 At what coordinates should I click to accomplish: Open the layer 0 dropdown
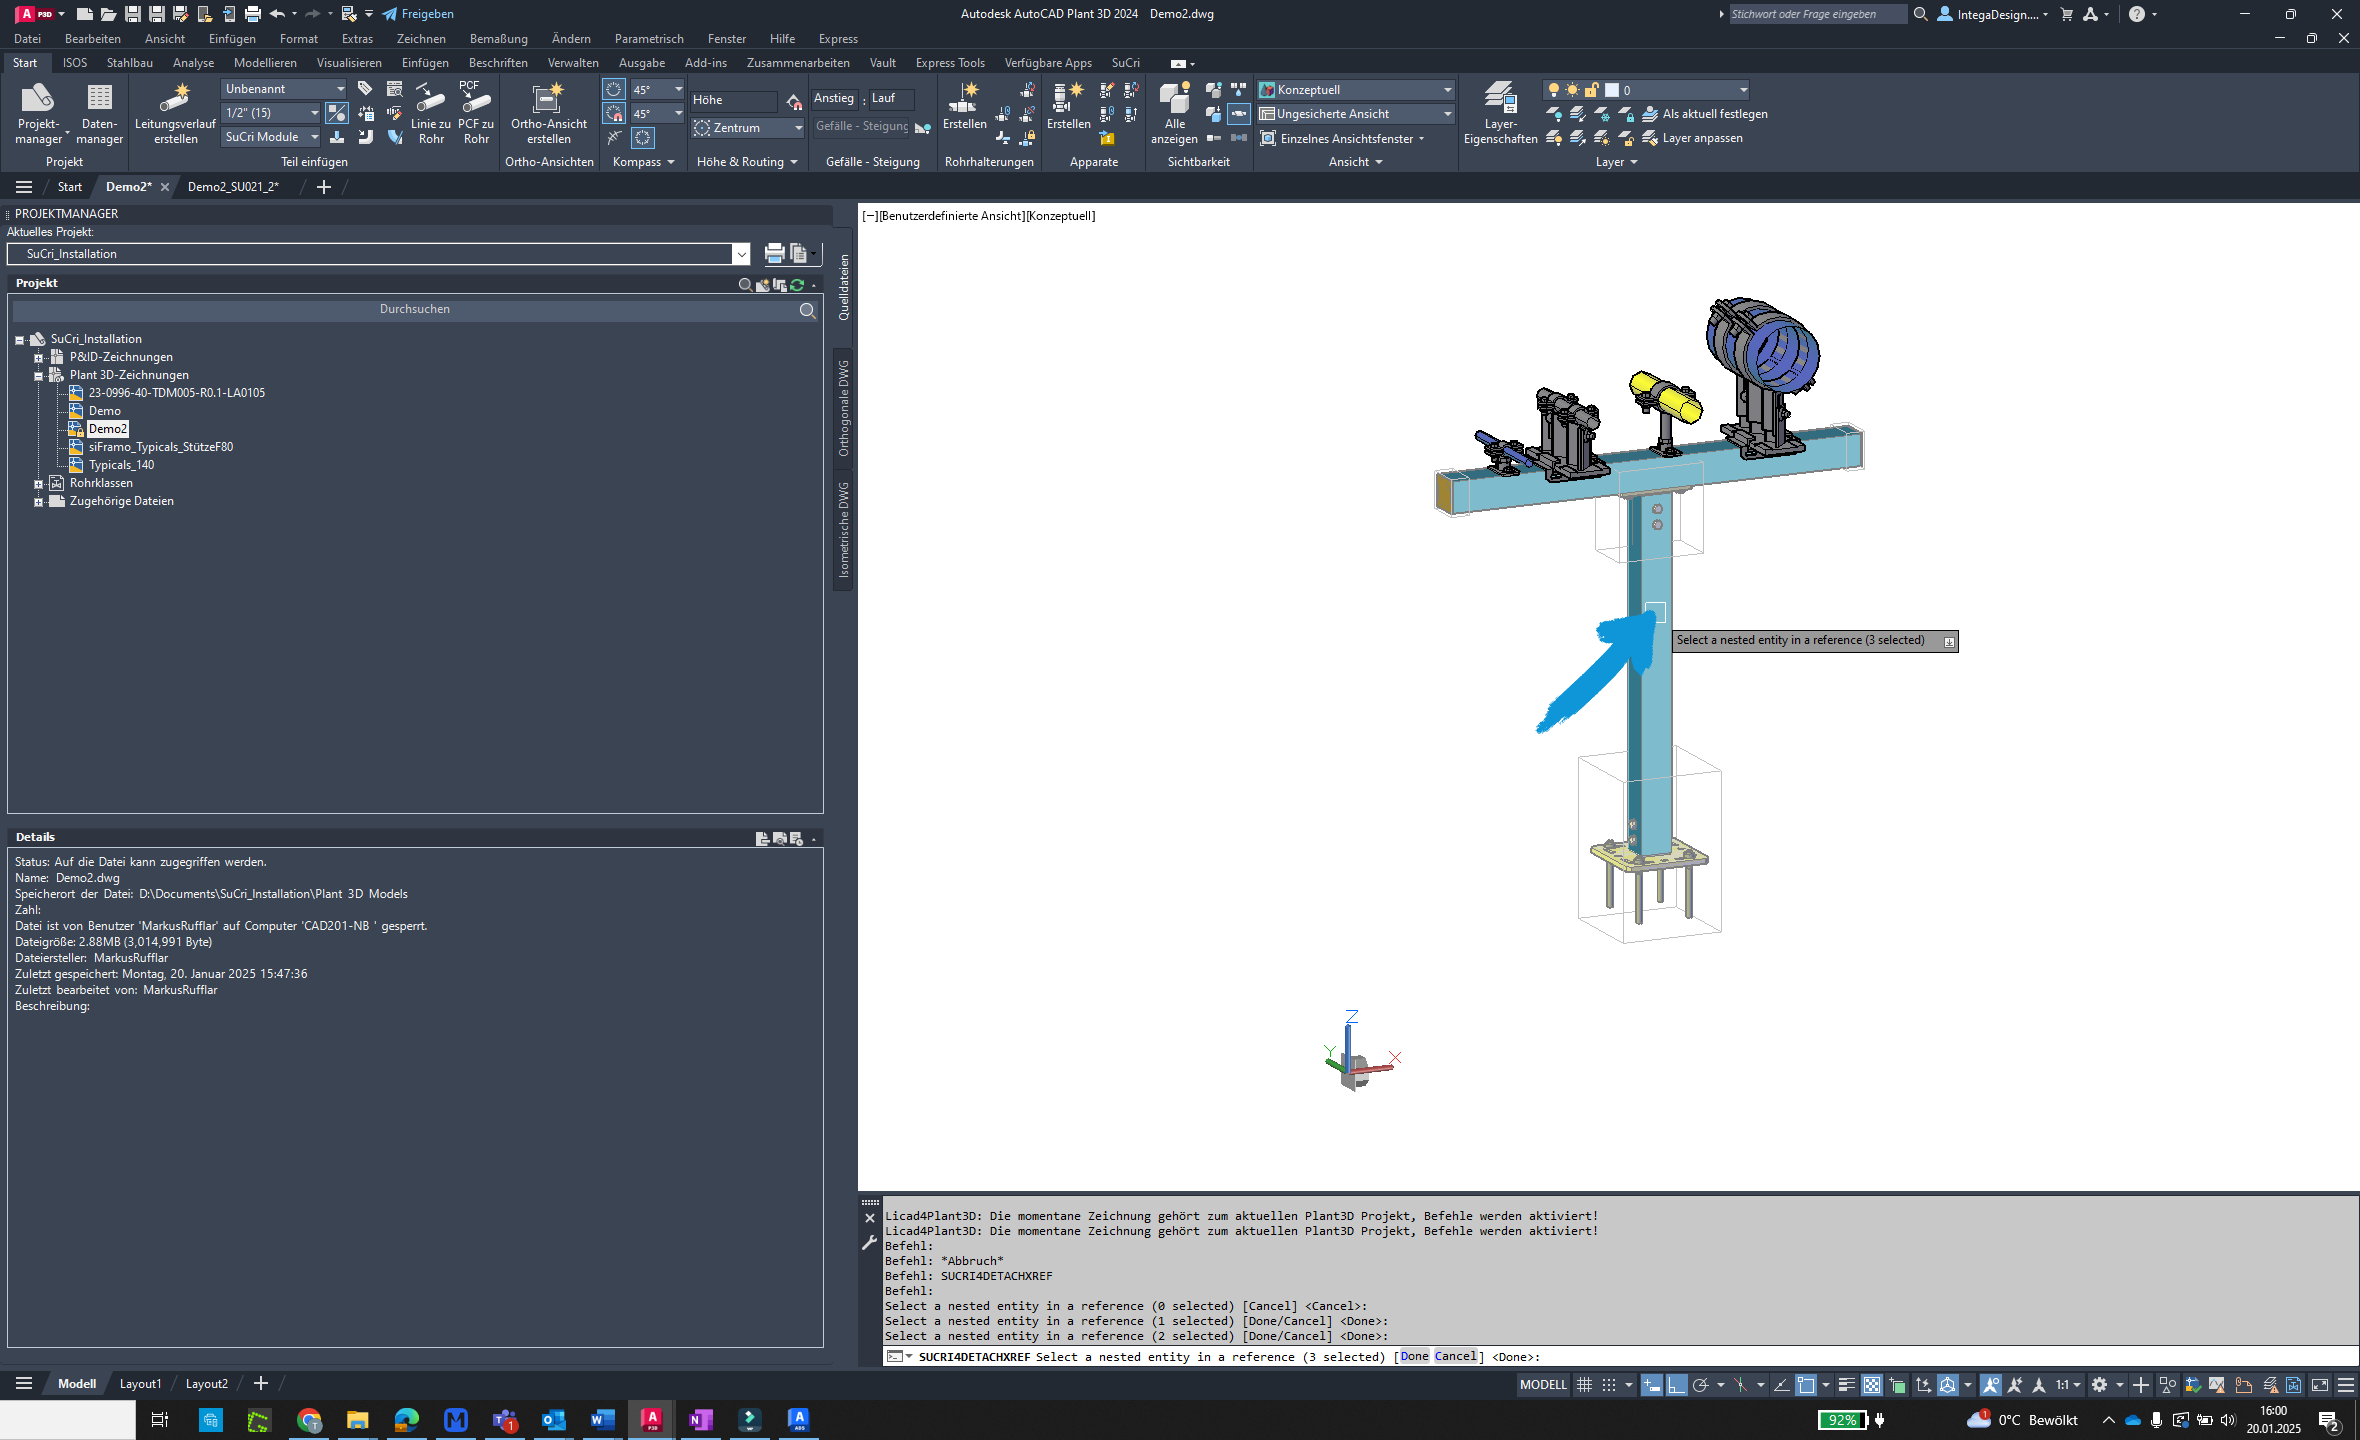click(x=1646, y=90)
